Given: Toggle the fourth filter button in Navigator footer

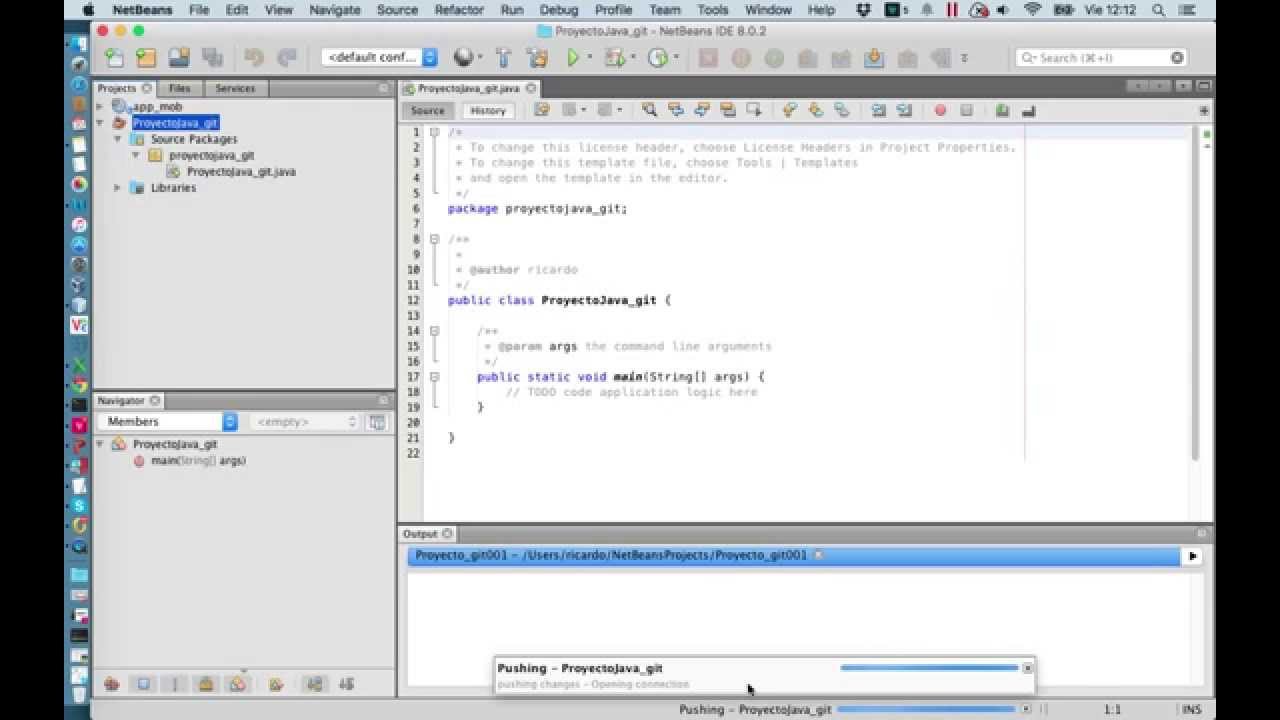Looking at the screenshot, I should (x=206, y=684).
